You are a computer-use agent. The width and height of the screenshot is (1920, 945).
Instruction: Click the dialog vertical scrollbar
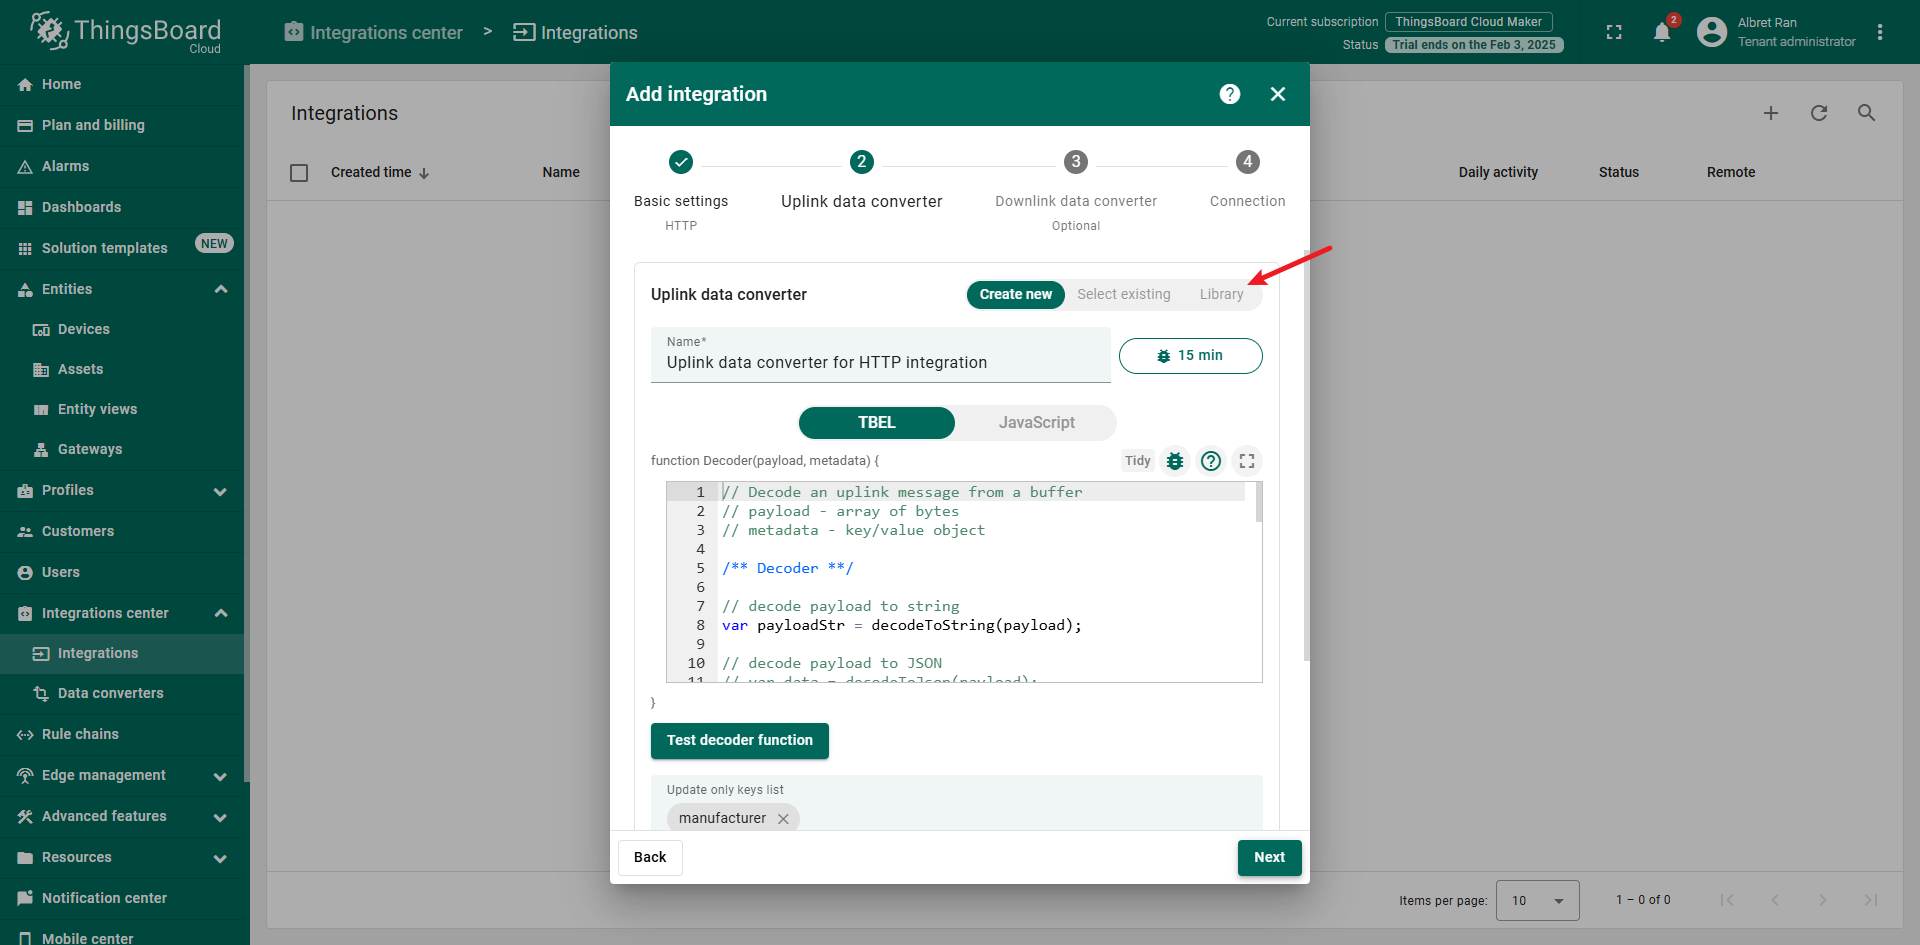[1307, 455]
